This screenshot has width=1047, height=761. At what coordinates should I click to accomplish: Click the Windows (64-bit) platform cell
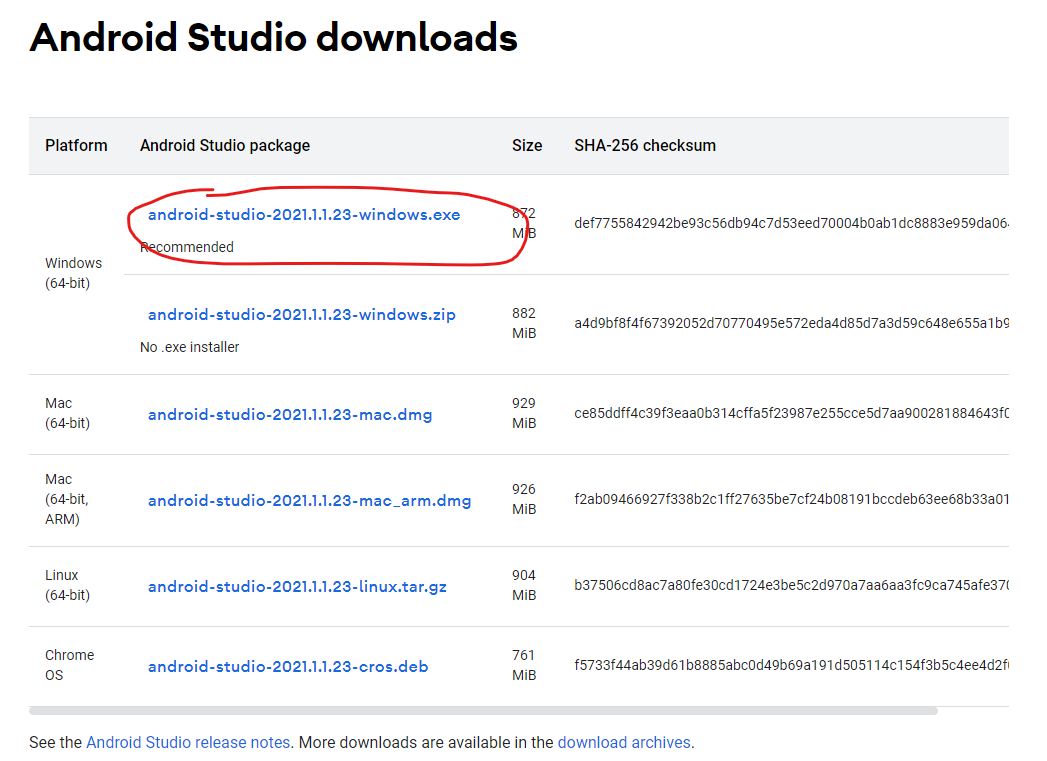(73, 273)
